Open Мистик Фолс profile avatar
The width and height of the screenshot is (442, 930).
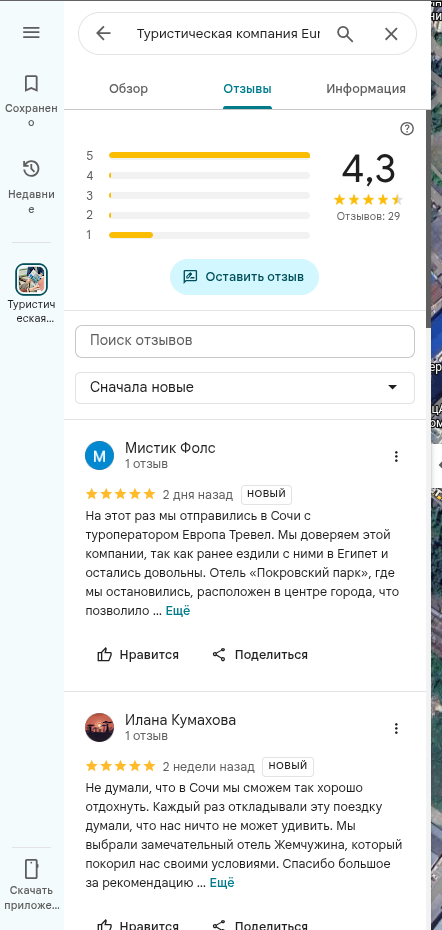click(100, 456)
